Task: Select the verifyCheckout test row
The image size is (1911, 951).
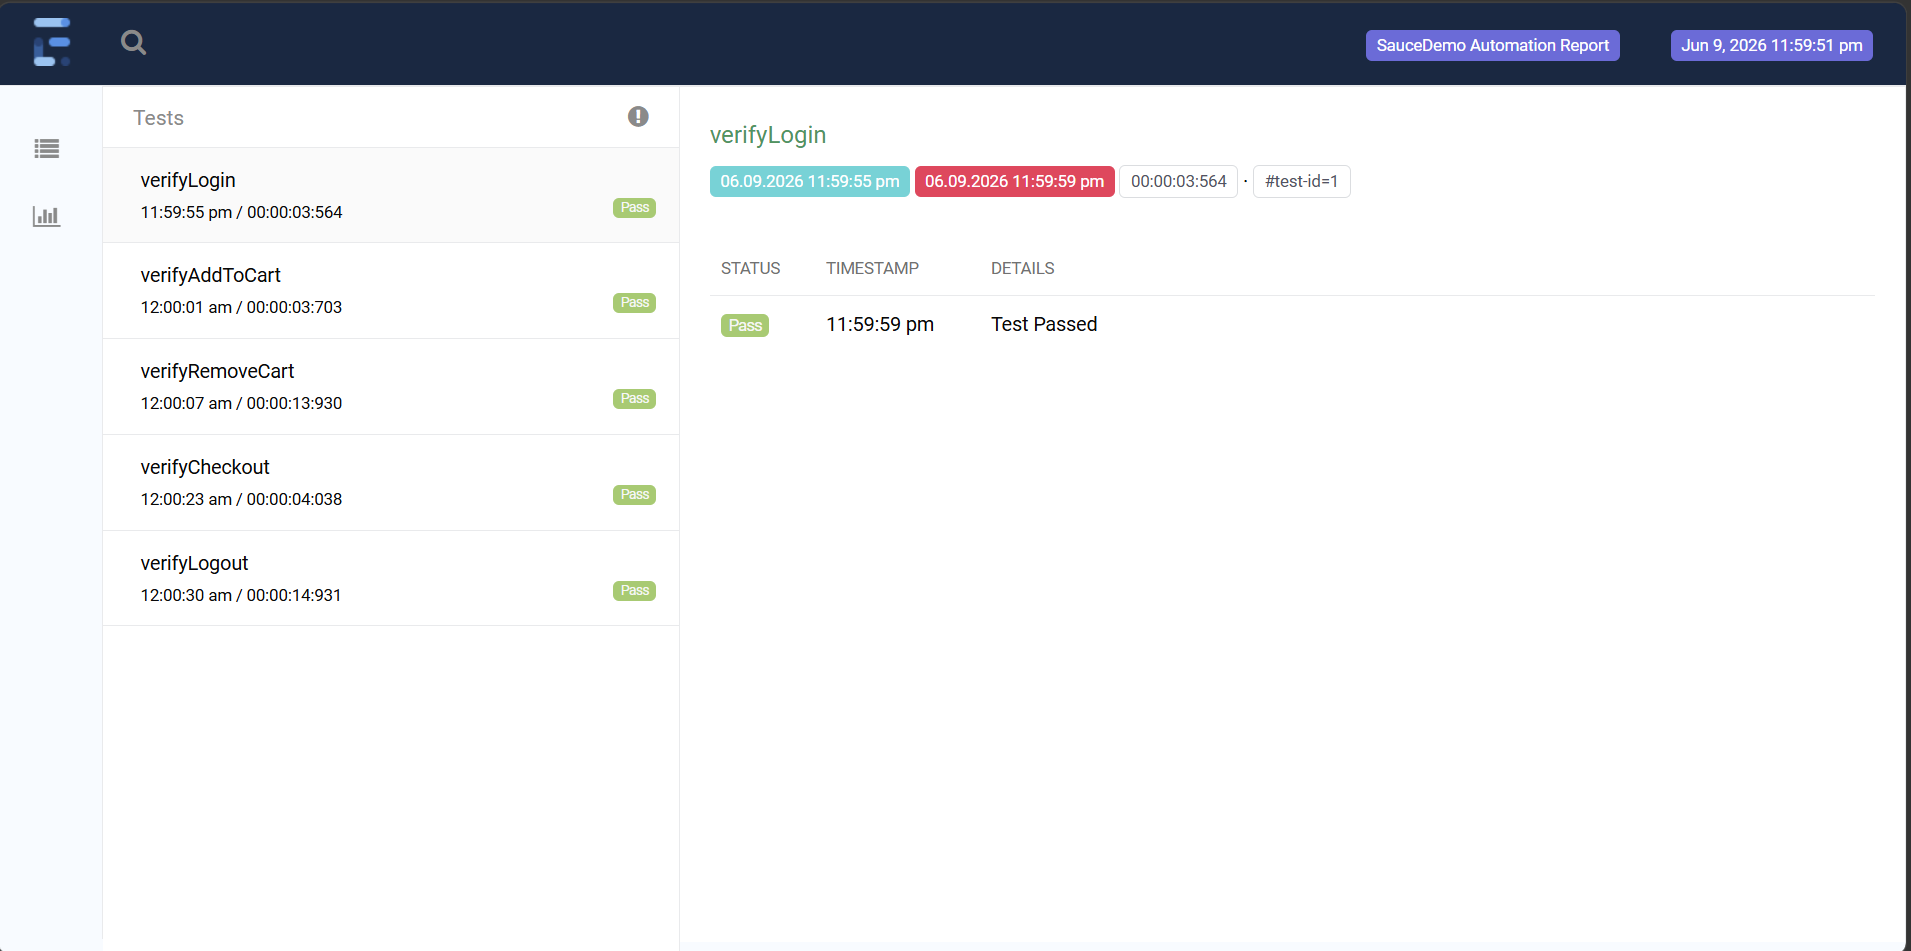Action: [x=391, y=483]
